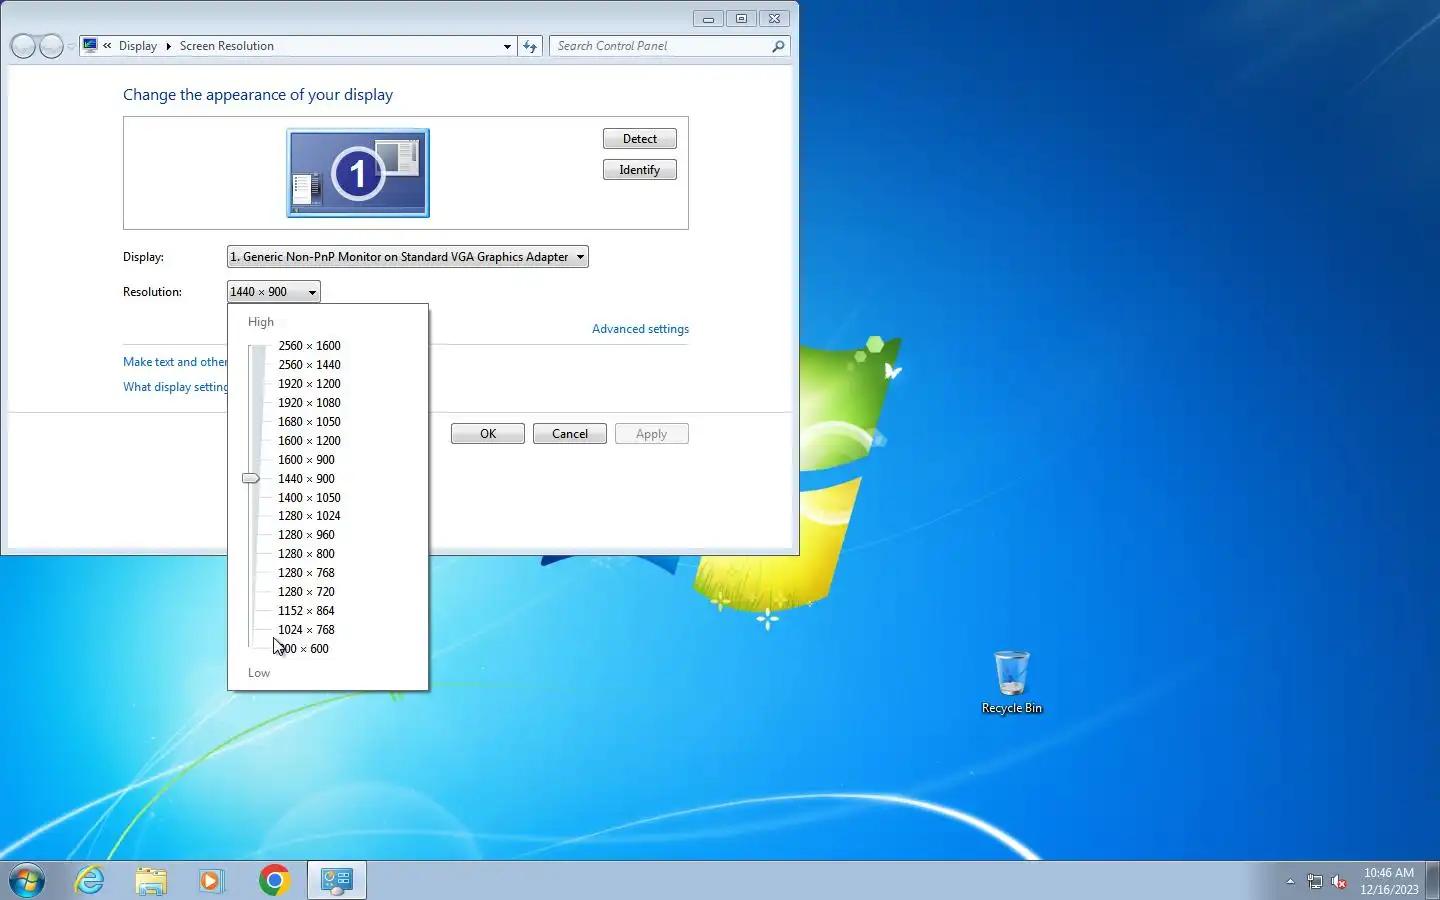
Task: Choose resolution 1280 × 1024
Action: pos(309,516)
